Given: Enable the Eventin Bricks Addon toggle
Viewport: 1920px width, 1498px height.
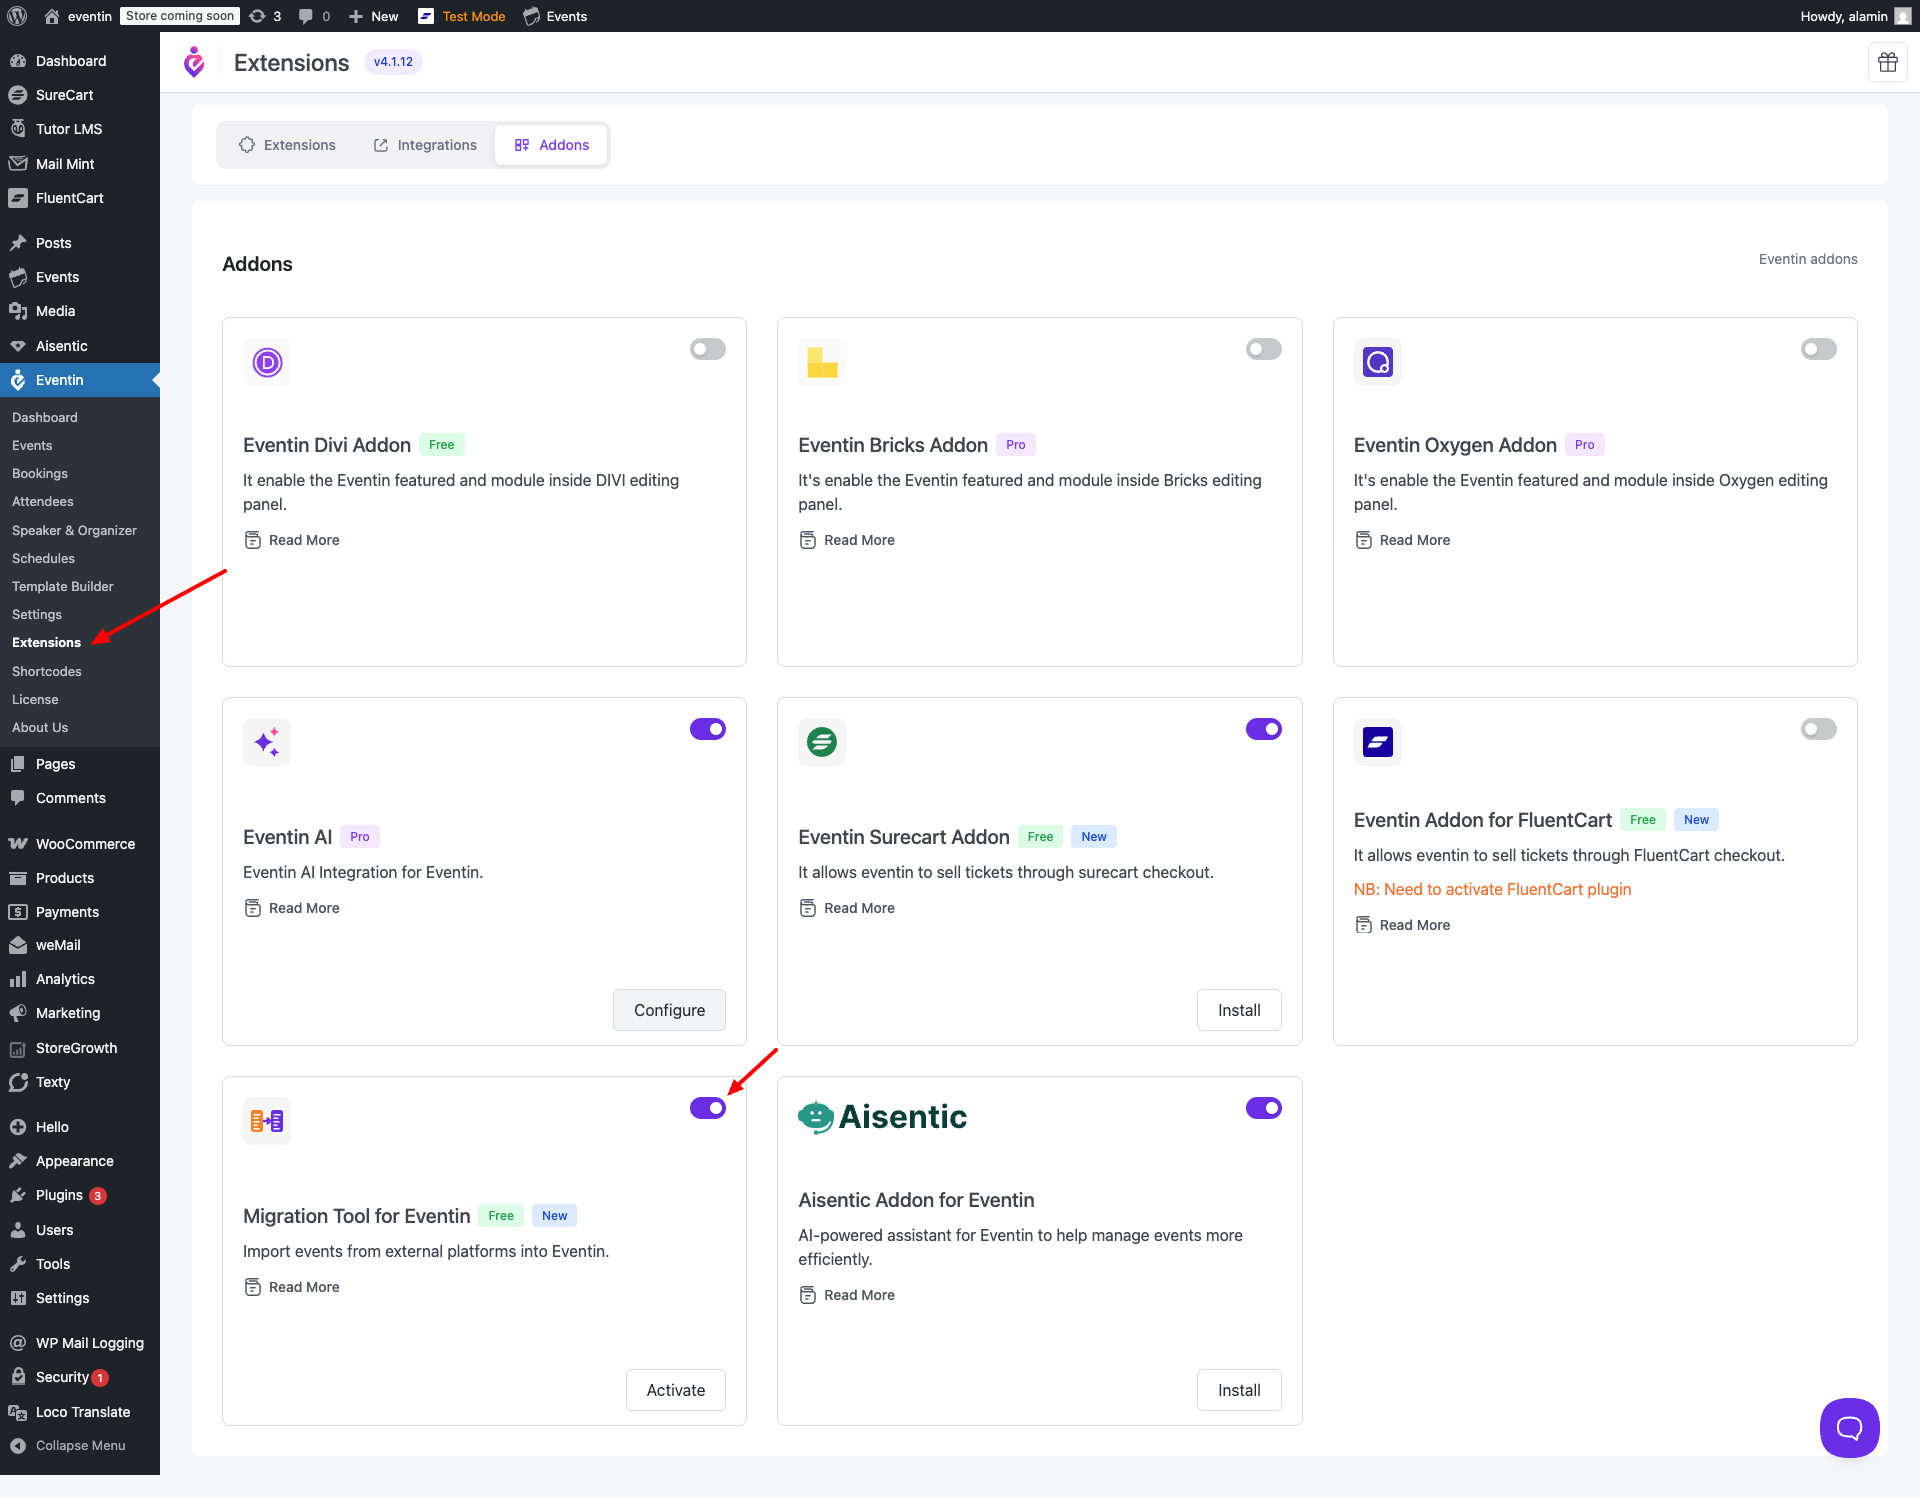Looking at the screenshot, I should coord(1263,349).
